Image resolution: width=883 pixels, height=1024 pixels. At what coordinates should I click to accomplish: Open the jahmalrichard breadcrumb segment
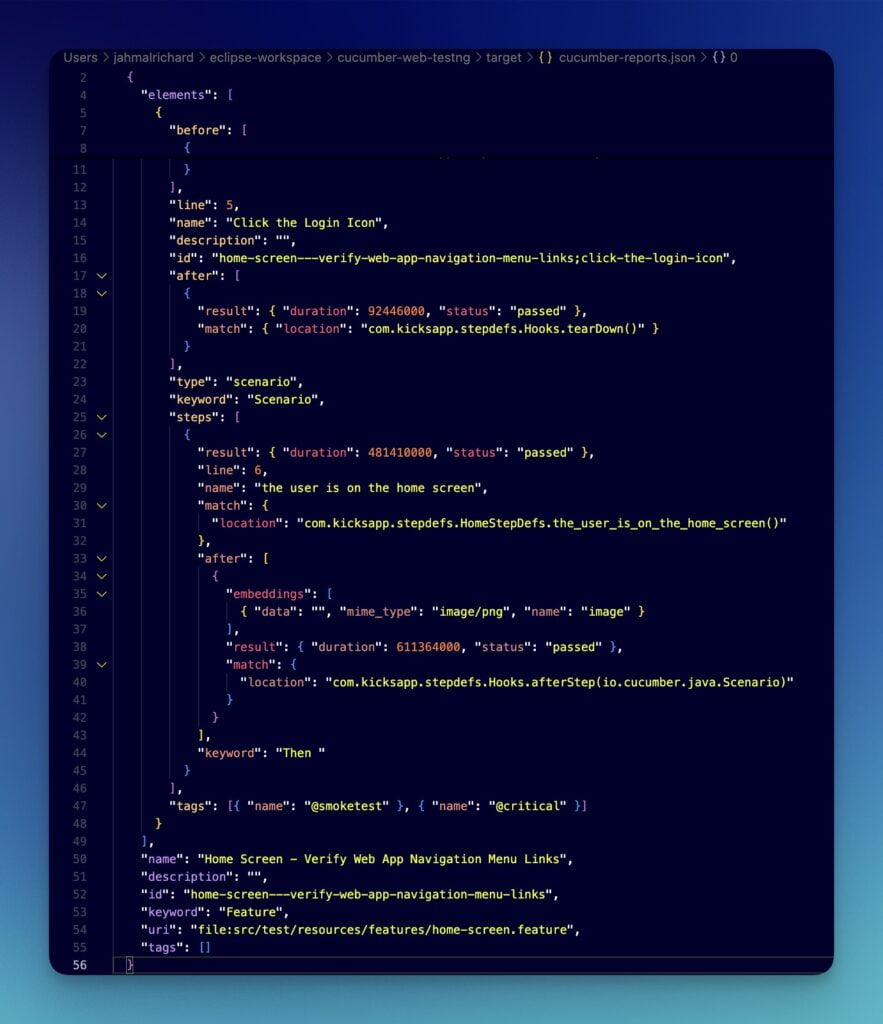point(153,57)
